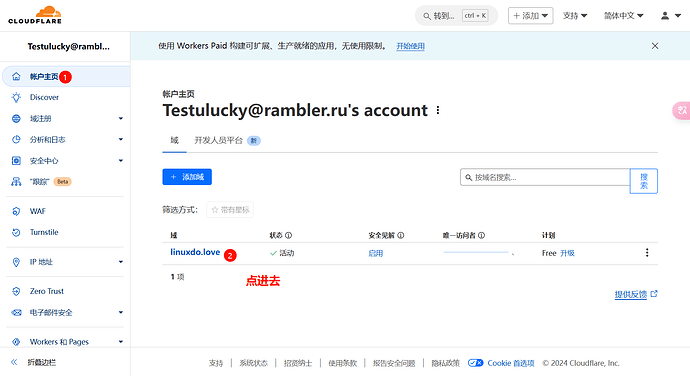Open the linuxdo.love row three-dot menu
Image resolution: width=690 pixels, height=376 pixels.
pos(647,253)
